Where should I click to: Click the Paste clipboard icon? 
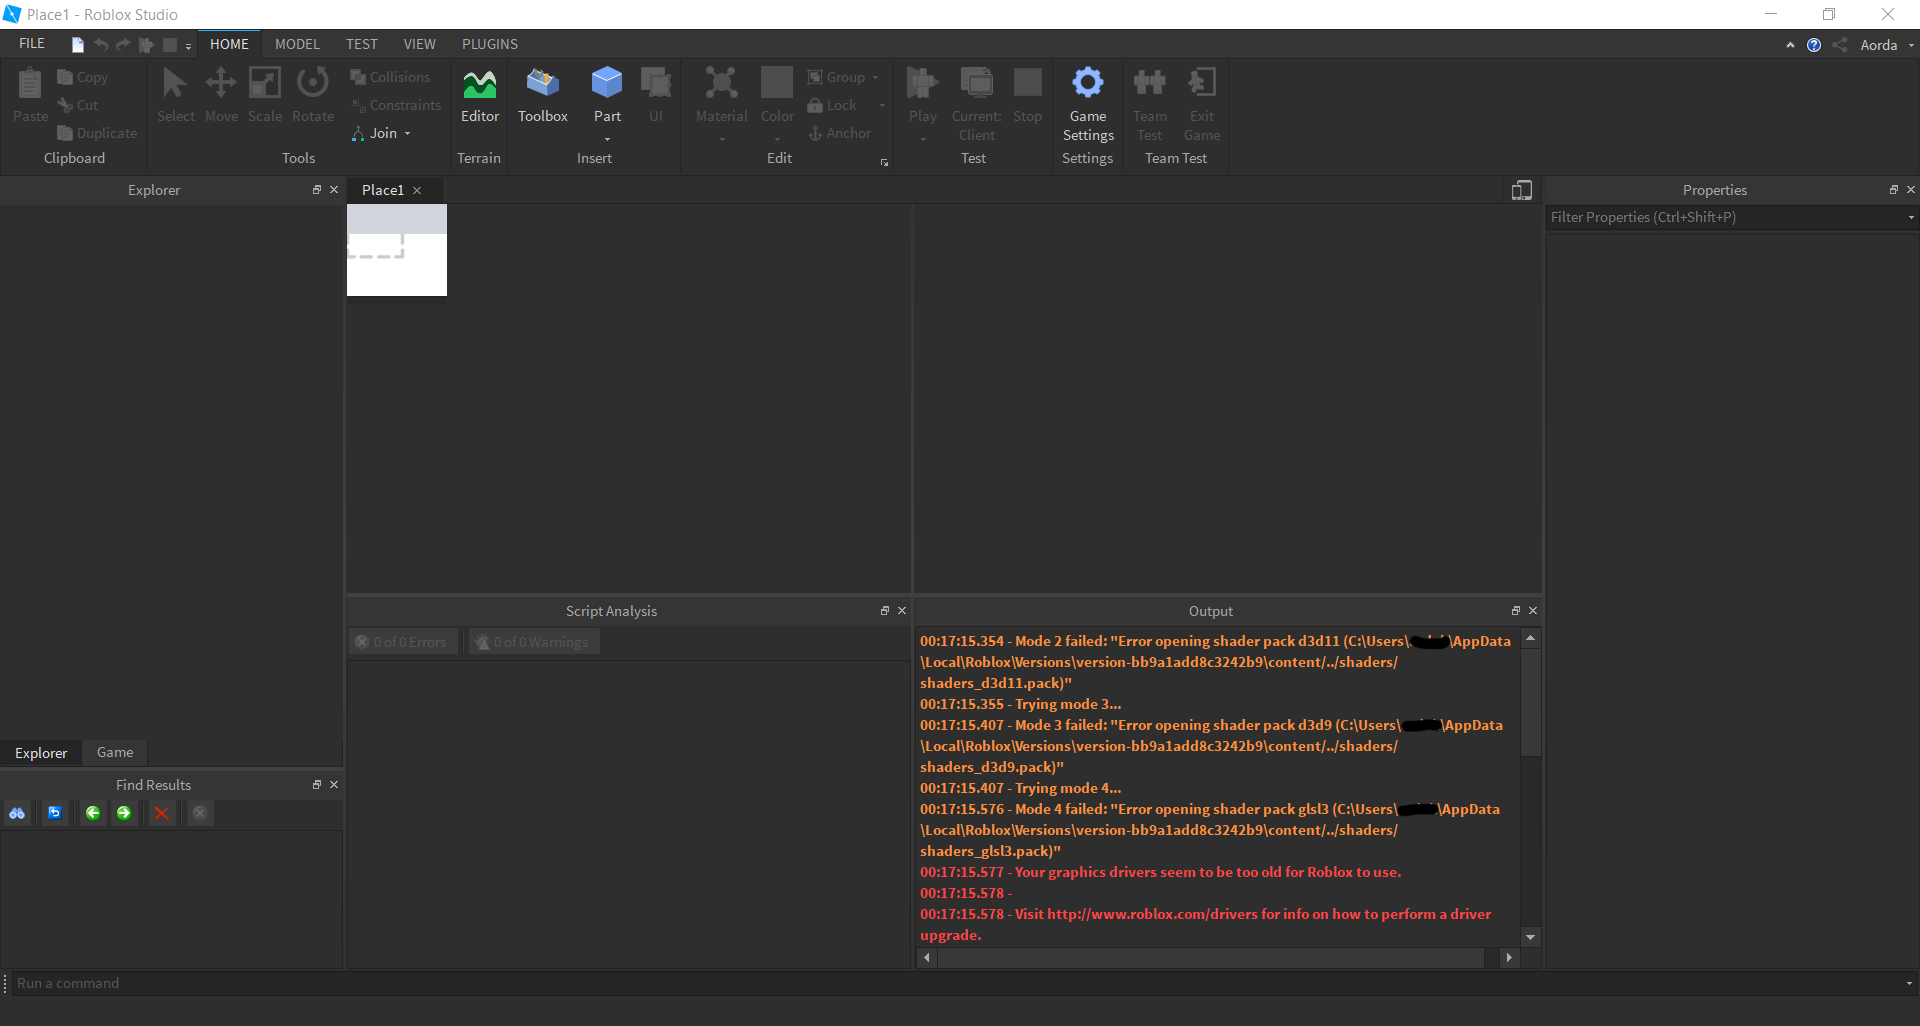[30, 83]
